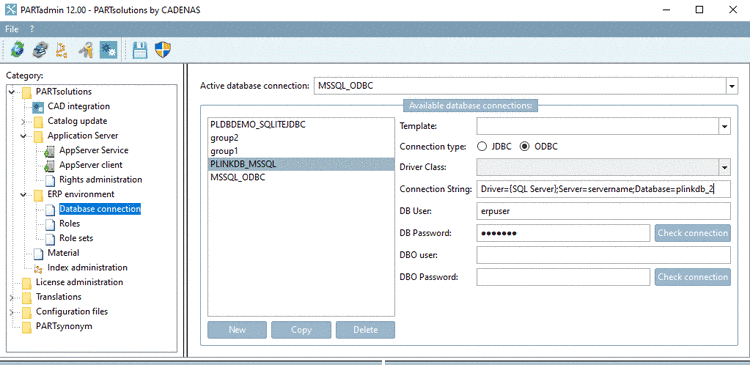
Task: Click the Copy connection button
Action: coord(301,330)
